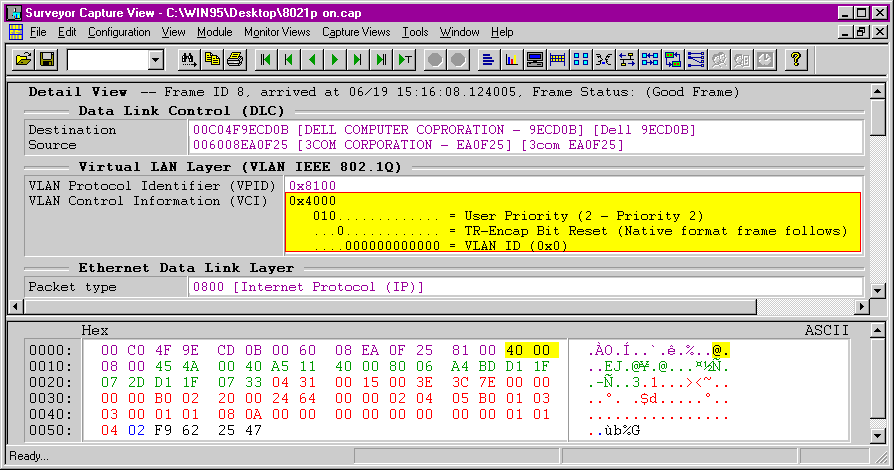Screen dimensions: 894x470
Task: Open the Capture Views menu
Action: [356, 32]
